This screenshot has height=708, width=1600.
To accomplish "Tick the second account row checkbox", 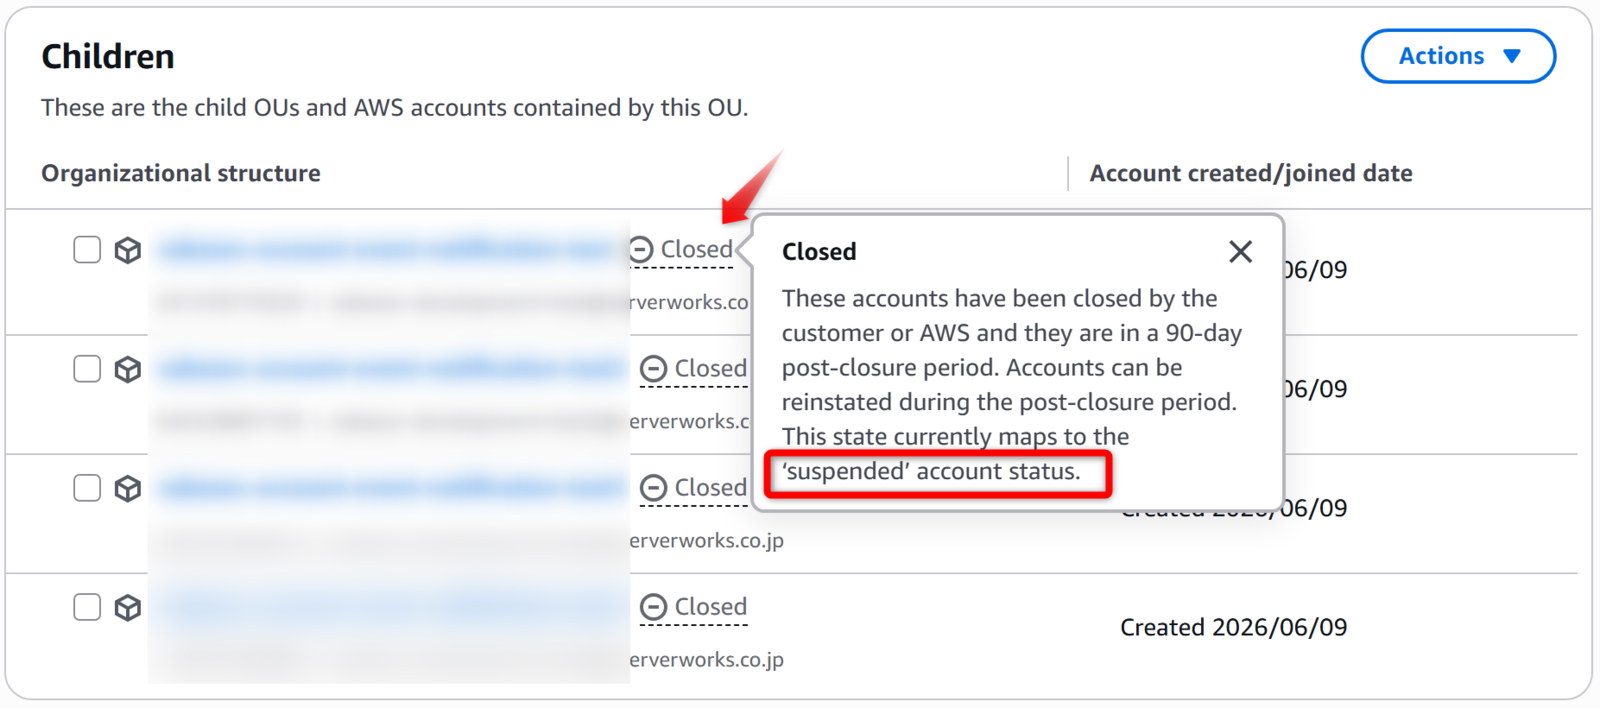I will point(87,369).
